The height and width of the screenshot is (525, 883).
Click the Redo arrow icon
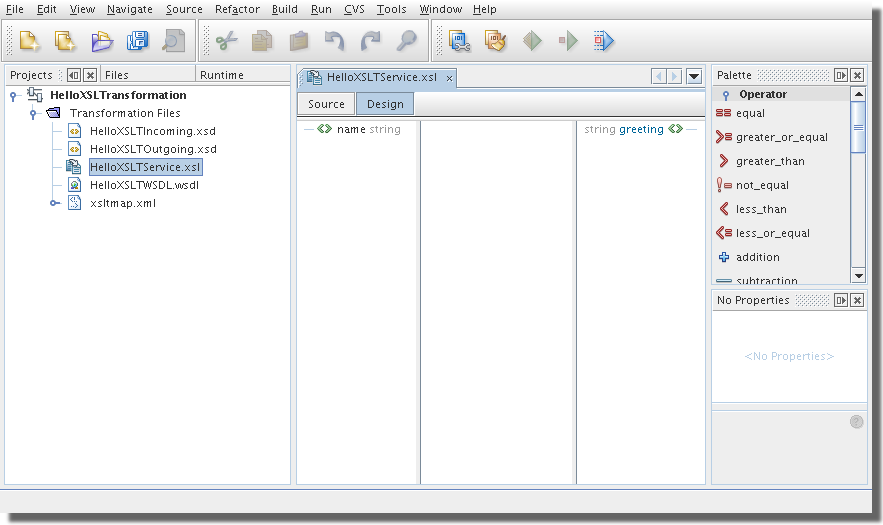(x=371, y=41)
